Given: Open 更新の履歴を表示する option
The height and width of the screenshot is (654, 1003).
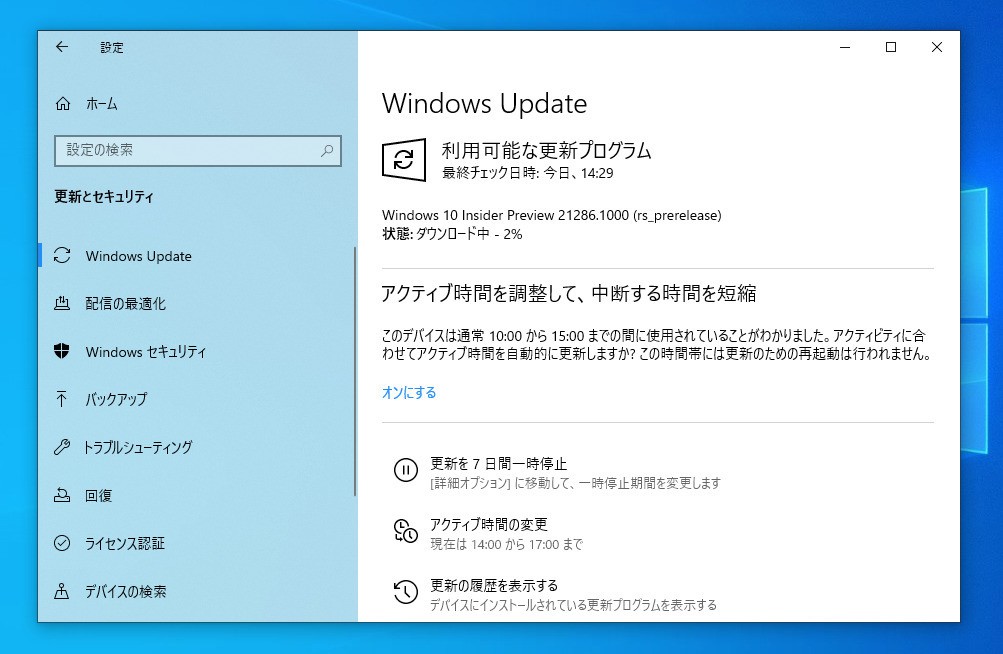Looking at the screenshot, I should [555, 594].
